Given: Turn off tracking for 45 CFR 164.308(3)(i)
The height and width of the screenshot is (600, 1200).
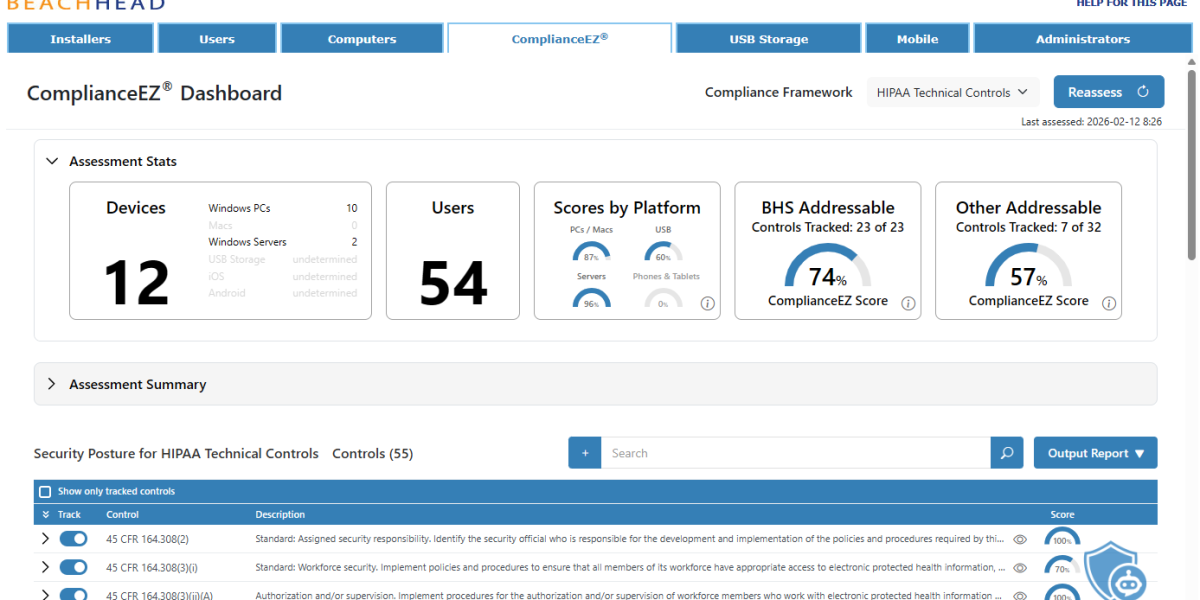Looking at the screenshot, I should [x=72, y=566].
